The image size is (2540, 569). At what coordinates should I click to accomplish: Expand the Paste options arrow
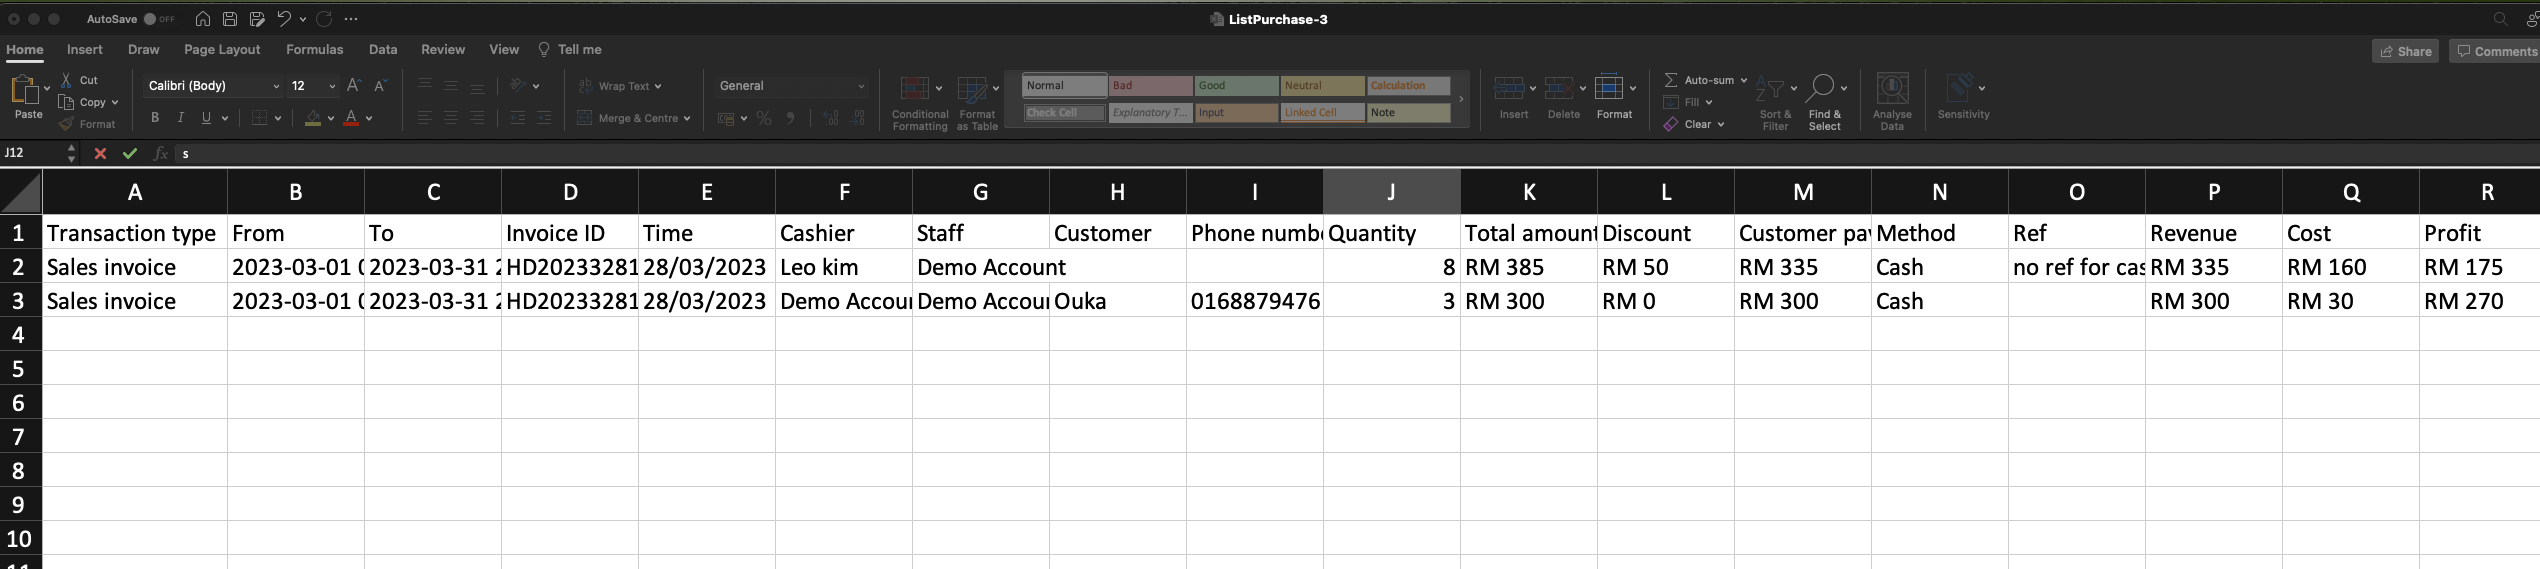(x=47, y=89)
